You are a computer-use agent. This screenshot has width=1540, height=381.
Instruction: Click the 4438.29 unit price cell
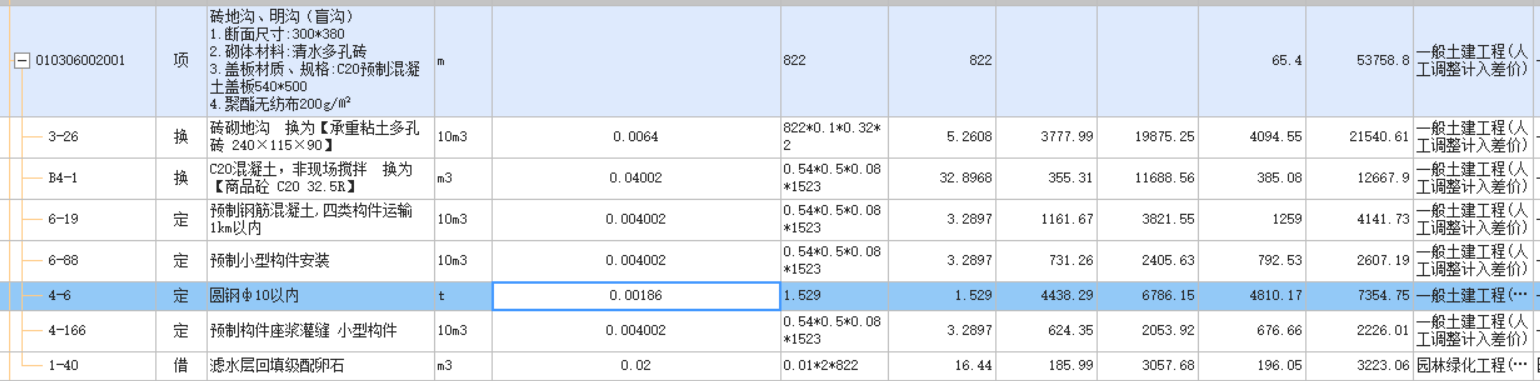tap(1046, 296)
